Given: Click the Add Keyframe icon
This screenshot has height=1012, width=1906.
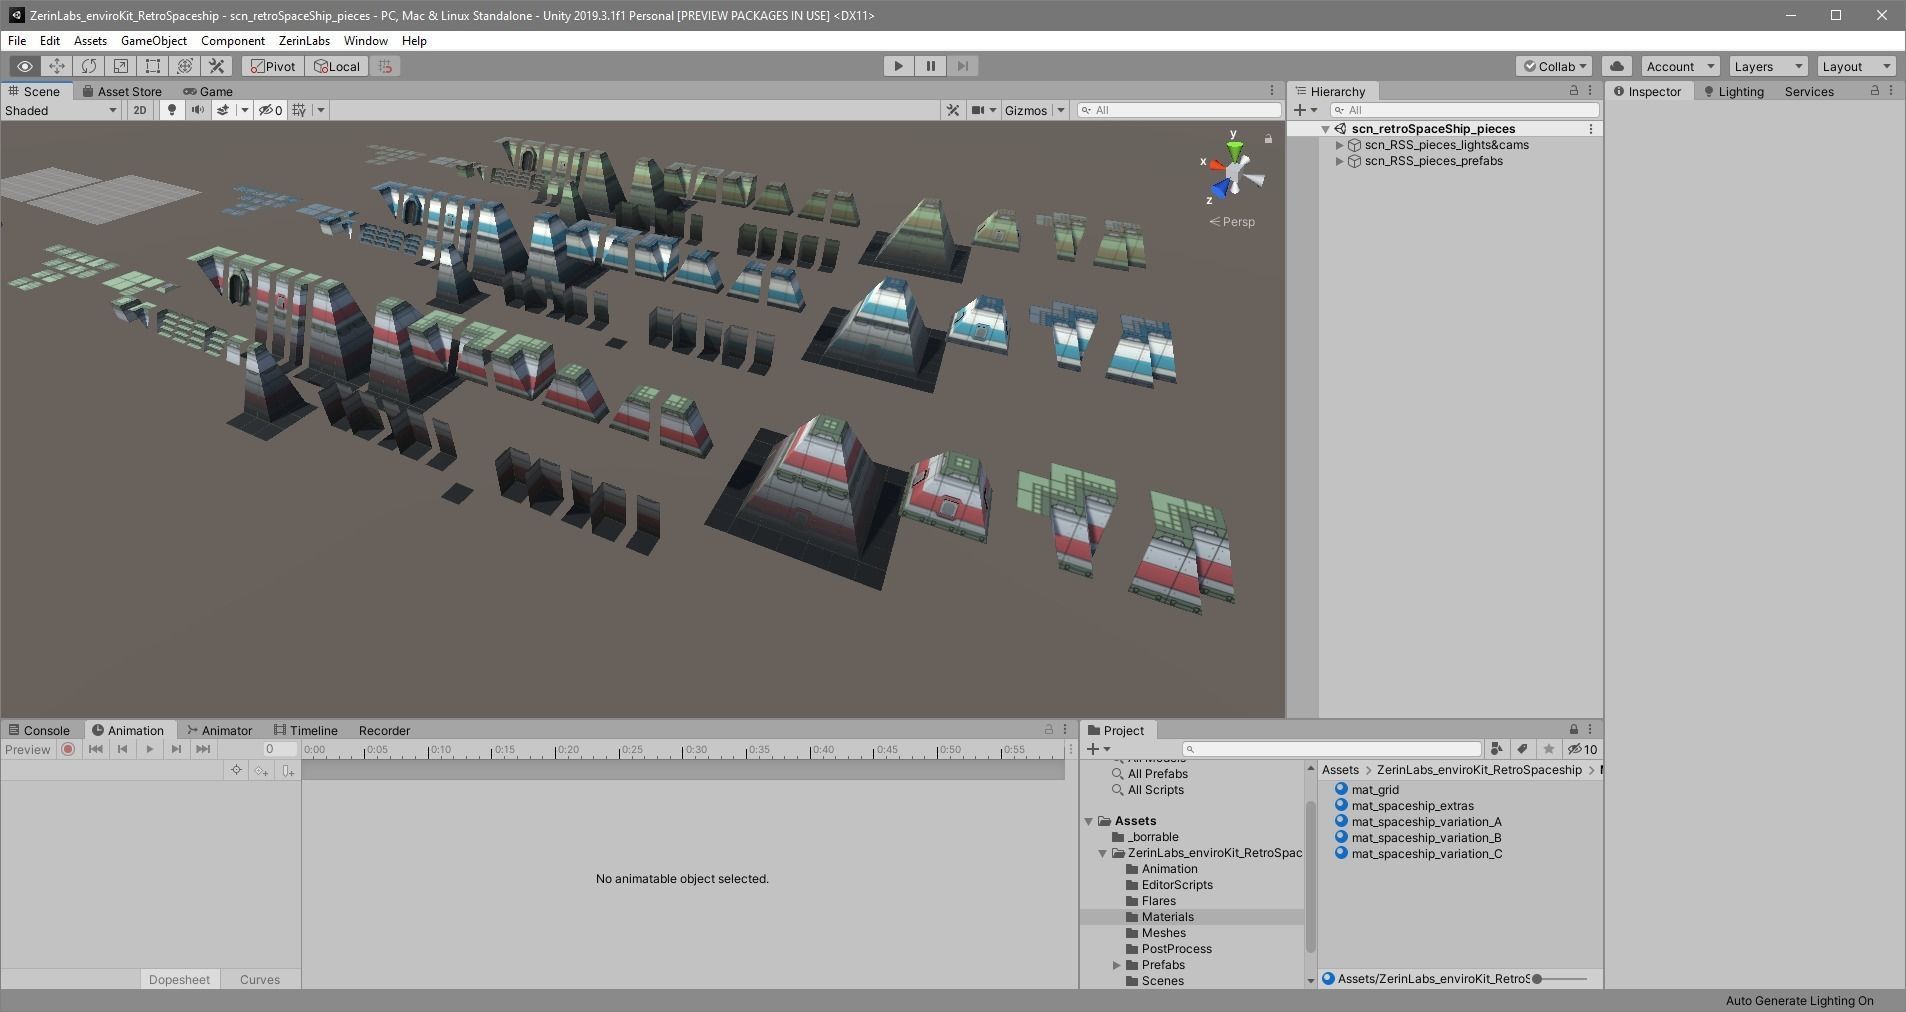Looking at the screenshot, I should pos(262,770).
